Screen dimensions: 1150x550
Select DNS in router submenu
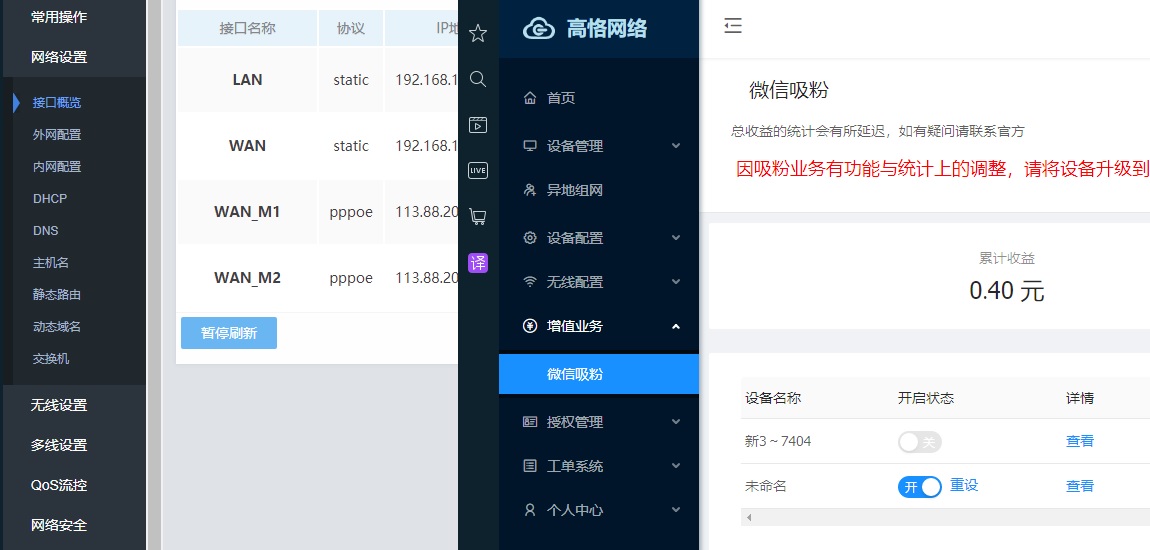(x=45, y=230)
